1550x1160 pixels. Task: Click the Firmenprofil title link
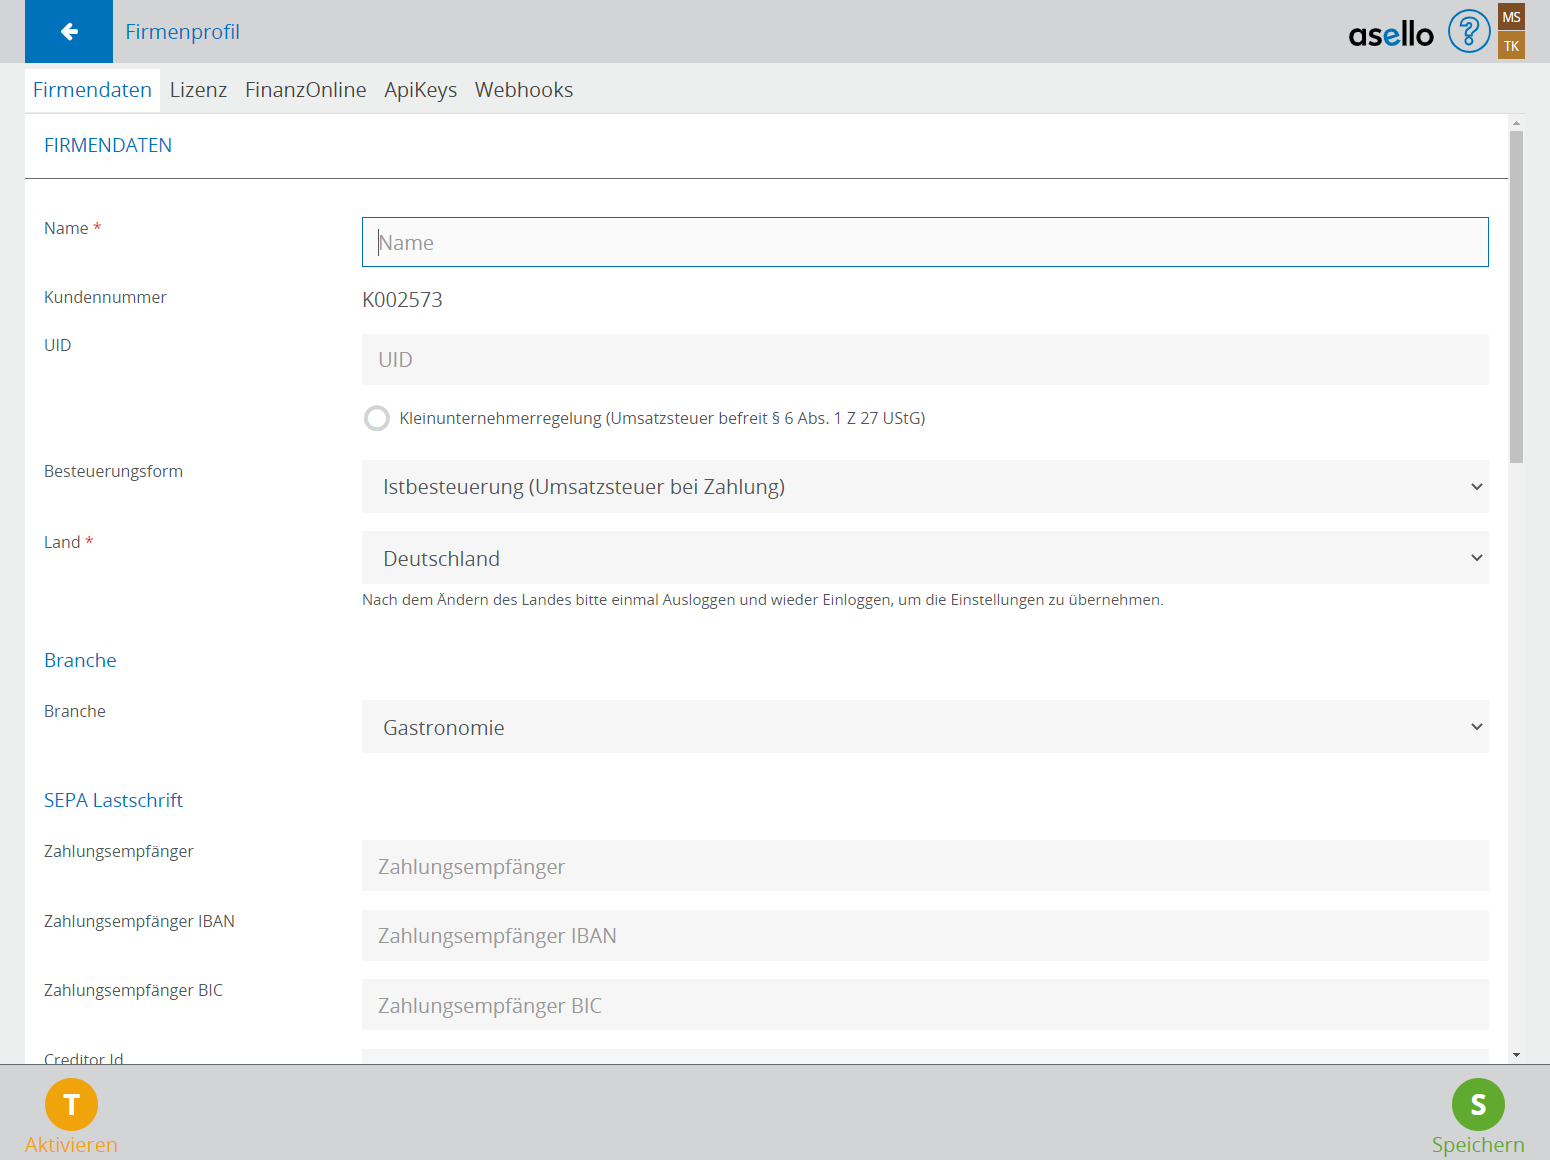pos(182,32)
